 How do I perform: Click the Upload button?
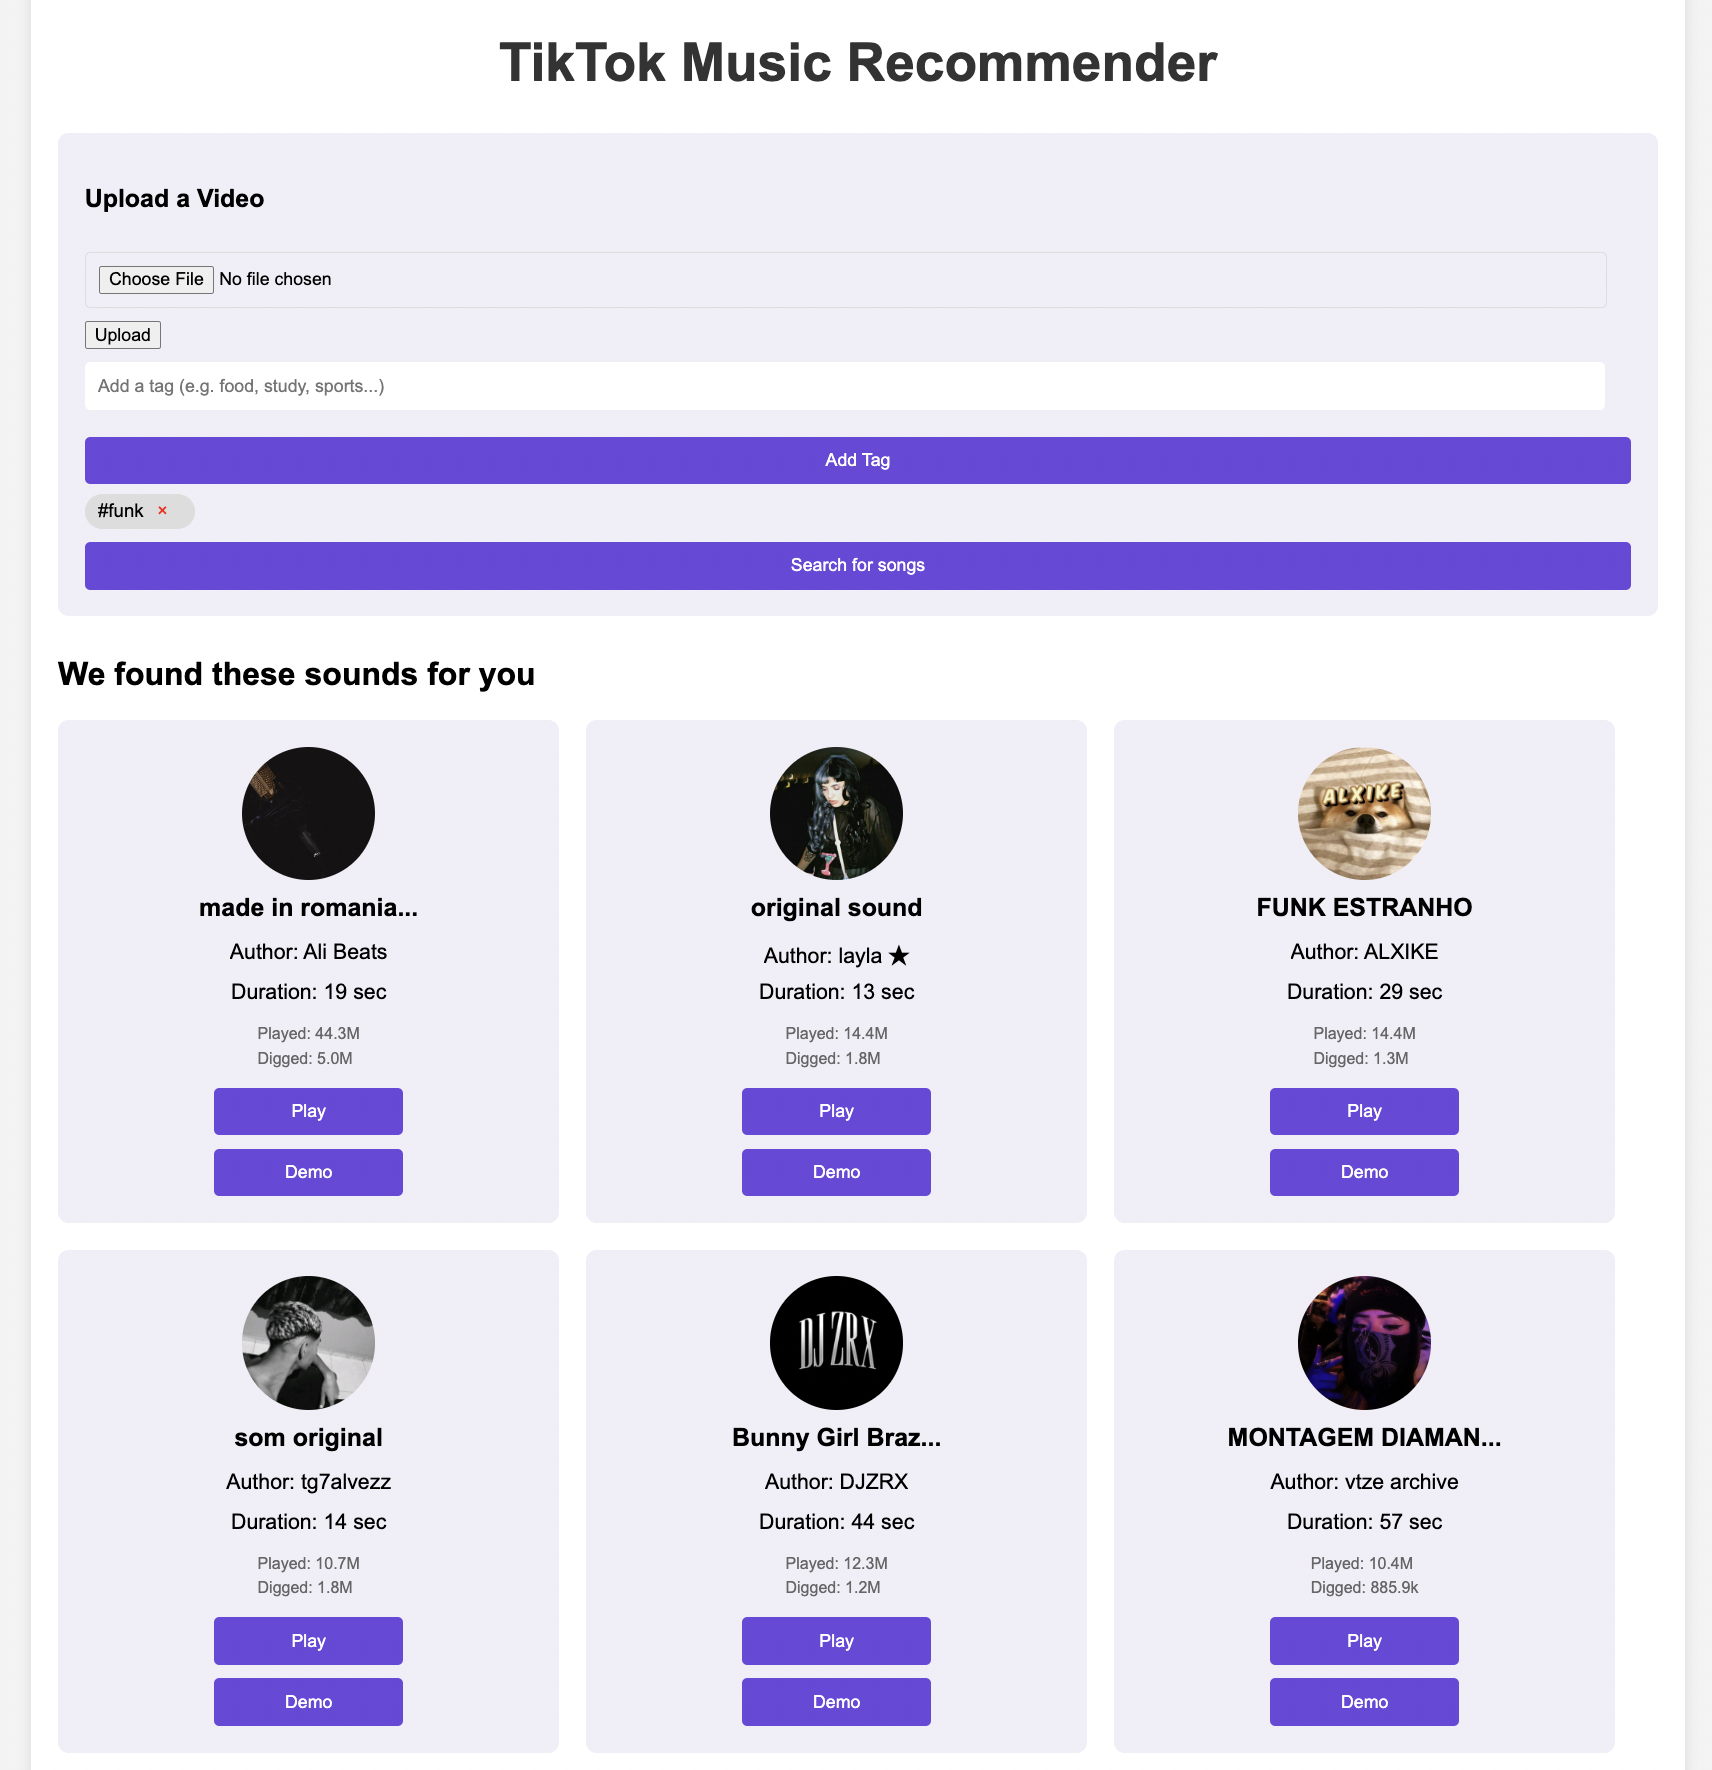coord(123,335)
